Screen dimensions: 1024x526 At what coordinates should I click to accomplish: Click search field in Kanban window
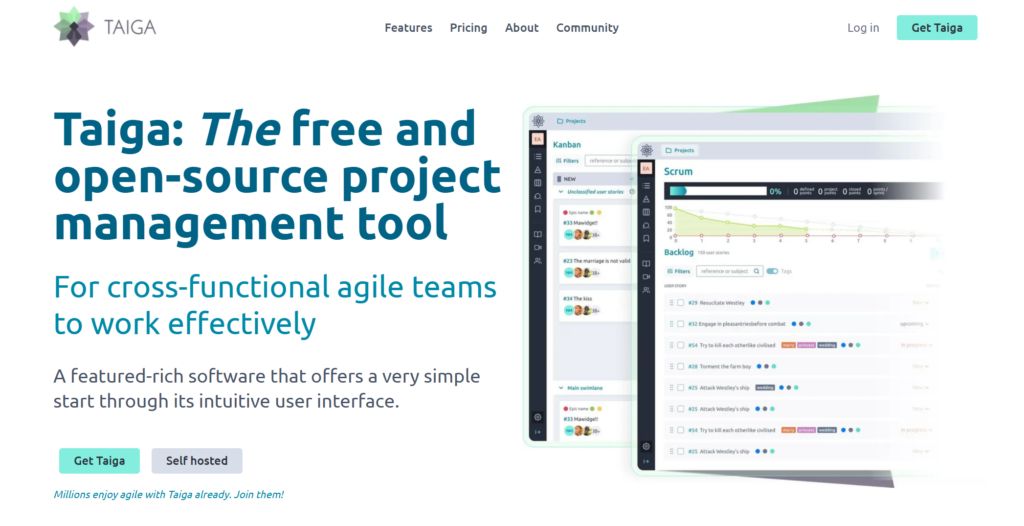coord(610,161)
